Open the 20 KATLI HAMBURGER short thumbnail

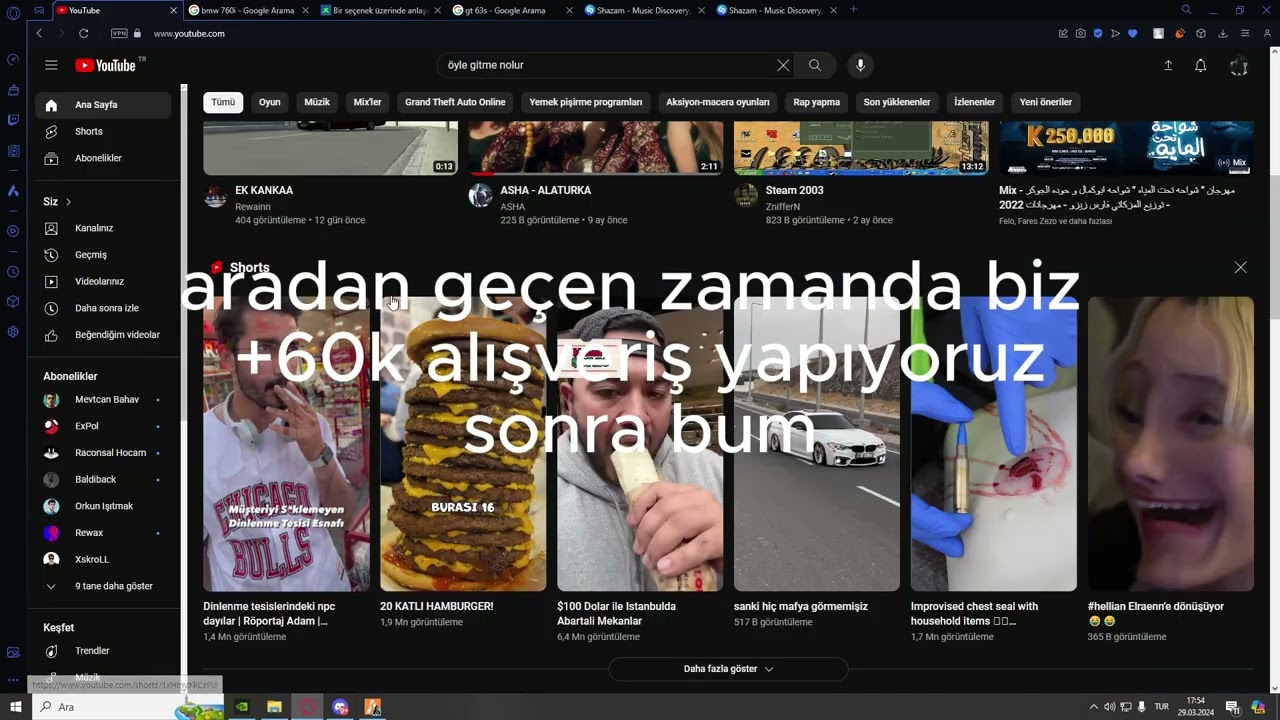point(463,444)
